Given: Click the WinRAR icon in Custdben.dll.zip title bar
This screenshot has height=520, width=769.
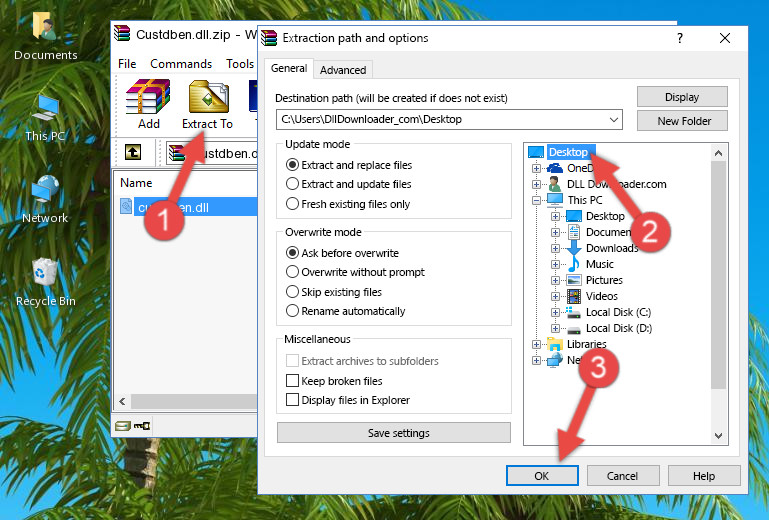Looking at the screenshot, I should [123, 34].
